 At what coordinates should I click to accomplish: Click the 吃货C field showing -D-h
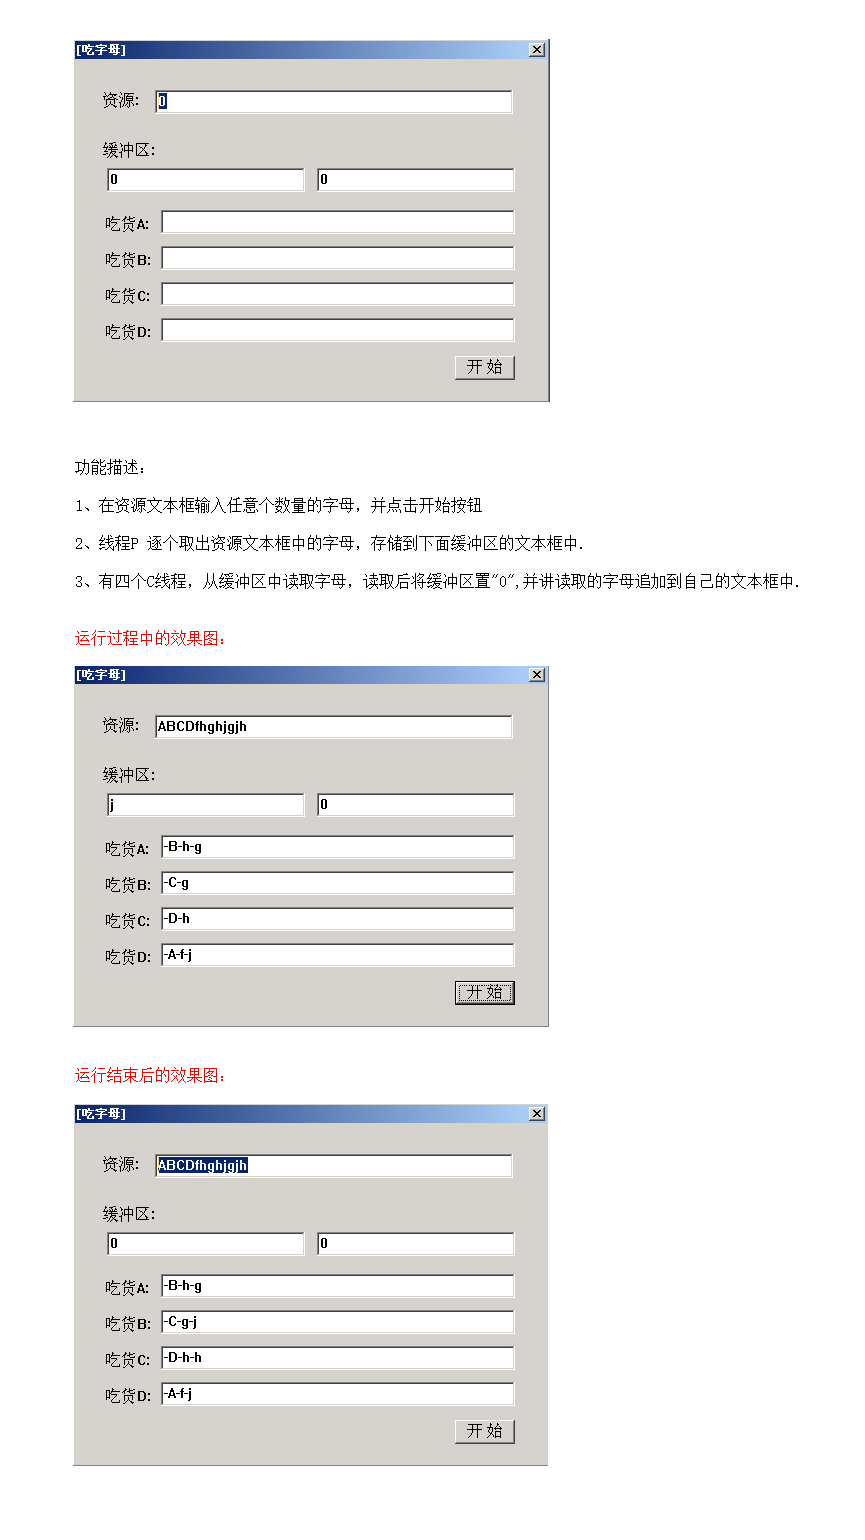pos(338,919)
